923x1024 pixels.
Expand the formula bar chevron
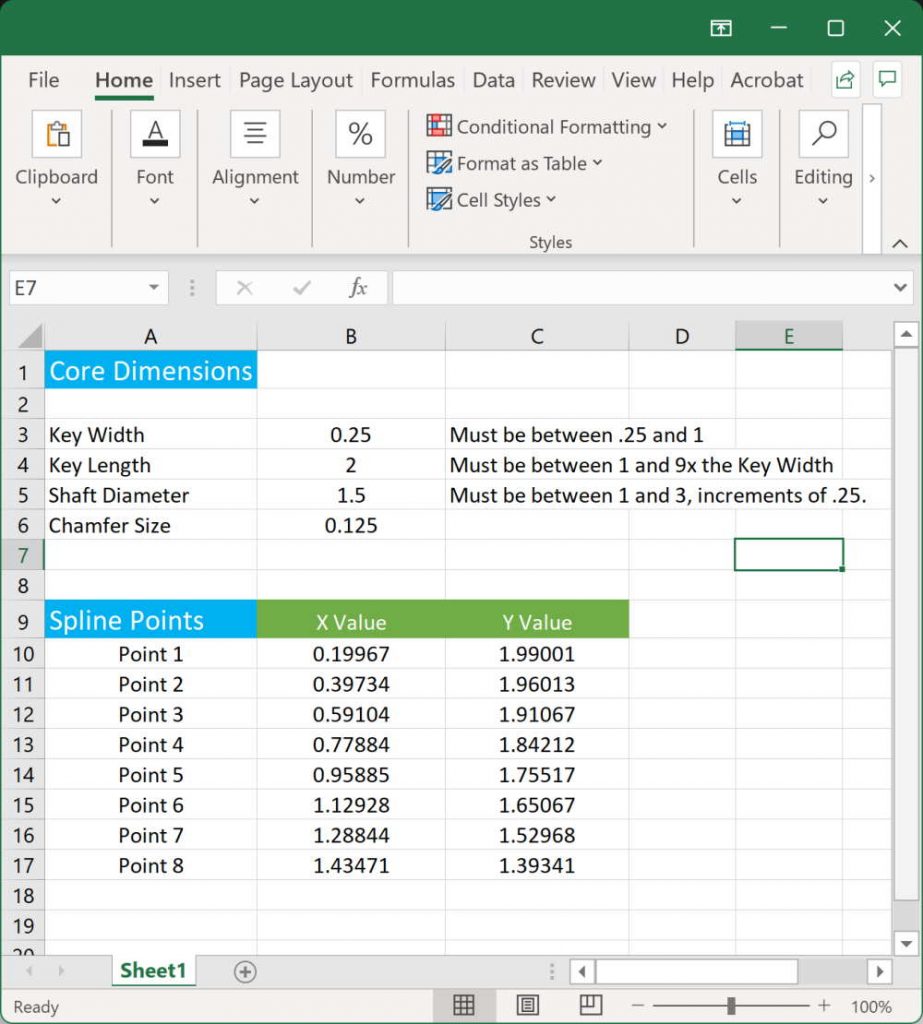[900, 287]
